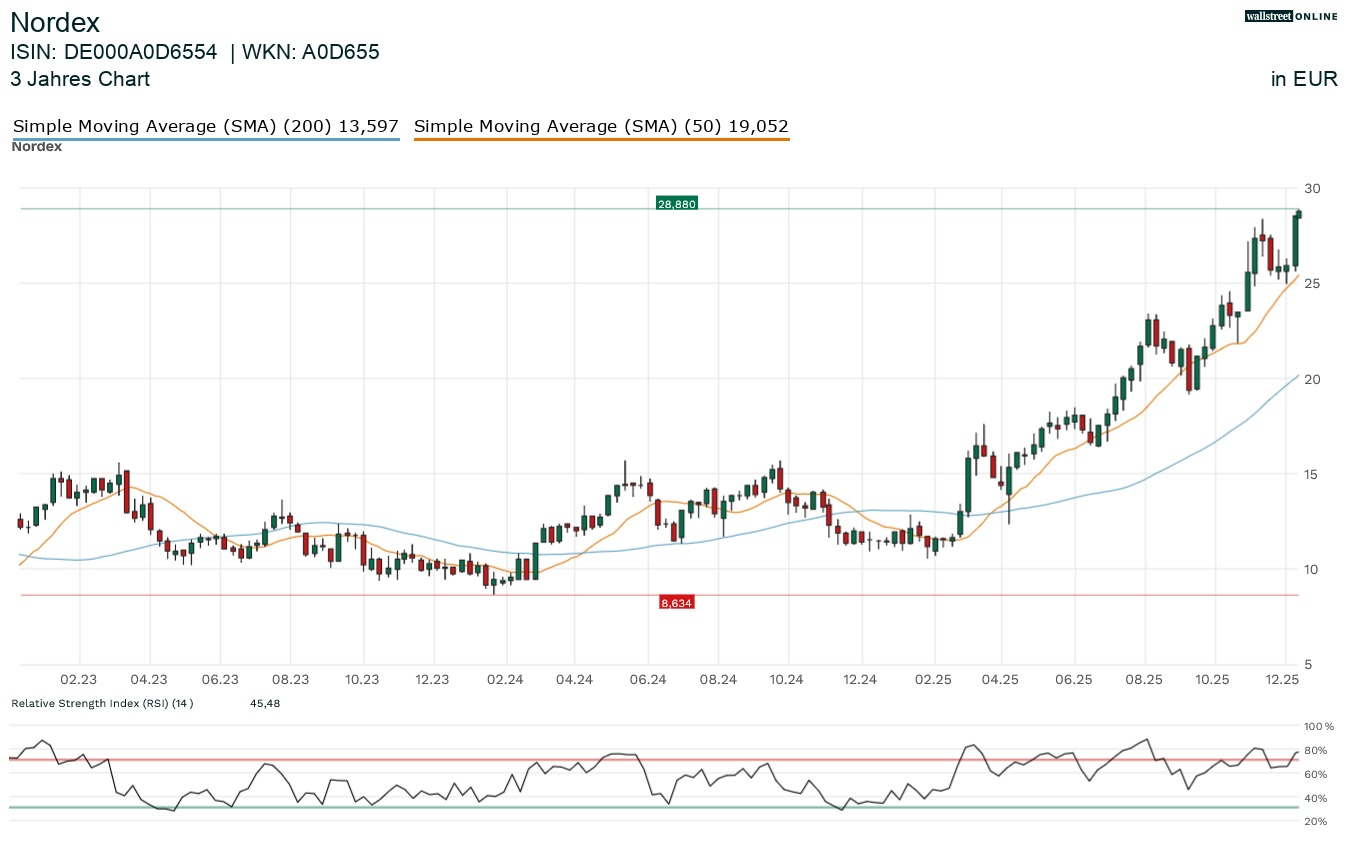Toggle Simple Moving Average (SMA) (200) visibility
This screenshot has width=1349, height=848.
[205, 126]
